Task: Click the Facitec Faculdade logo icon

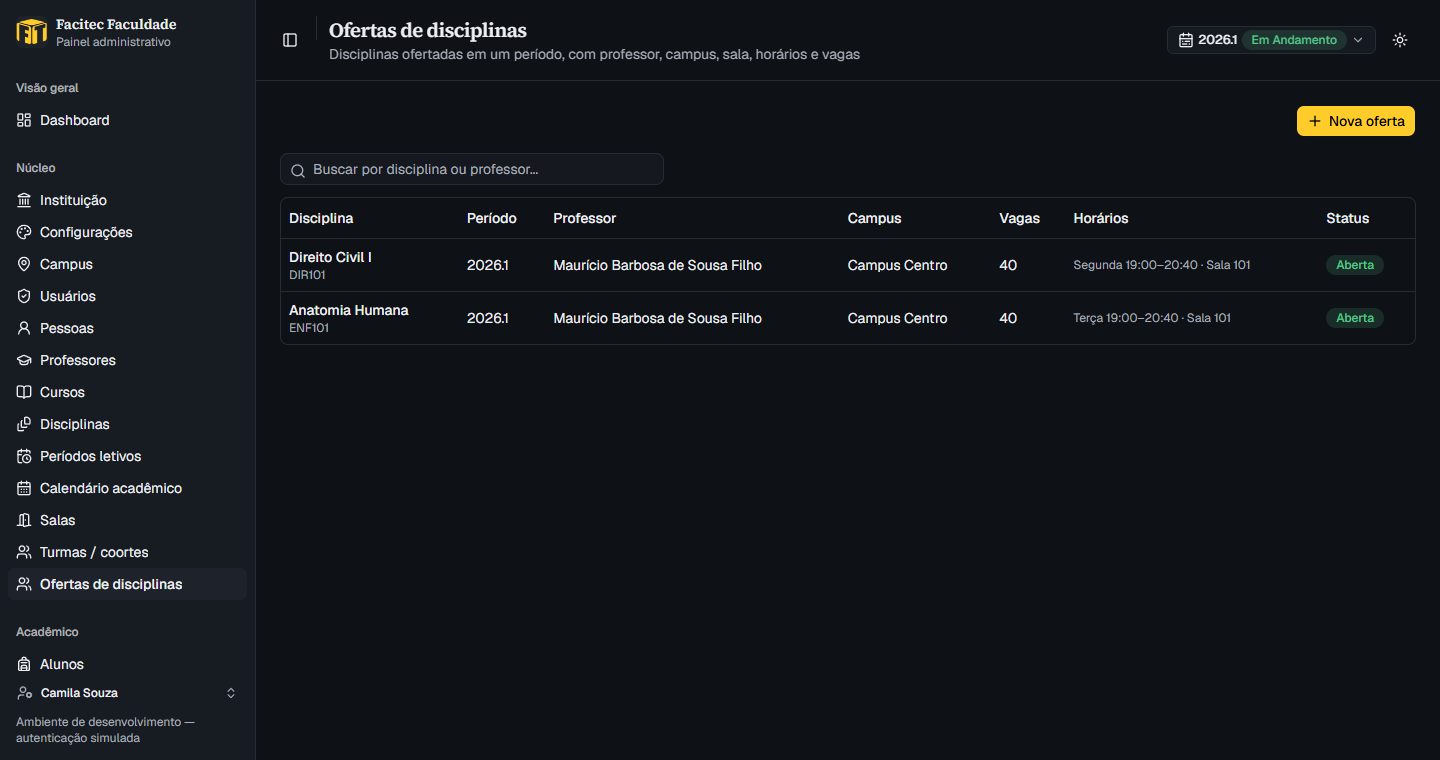Action: click(x=32, y=32)
